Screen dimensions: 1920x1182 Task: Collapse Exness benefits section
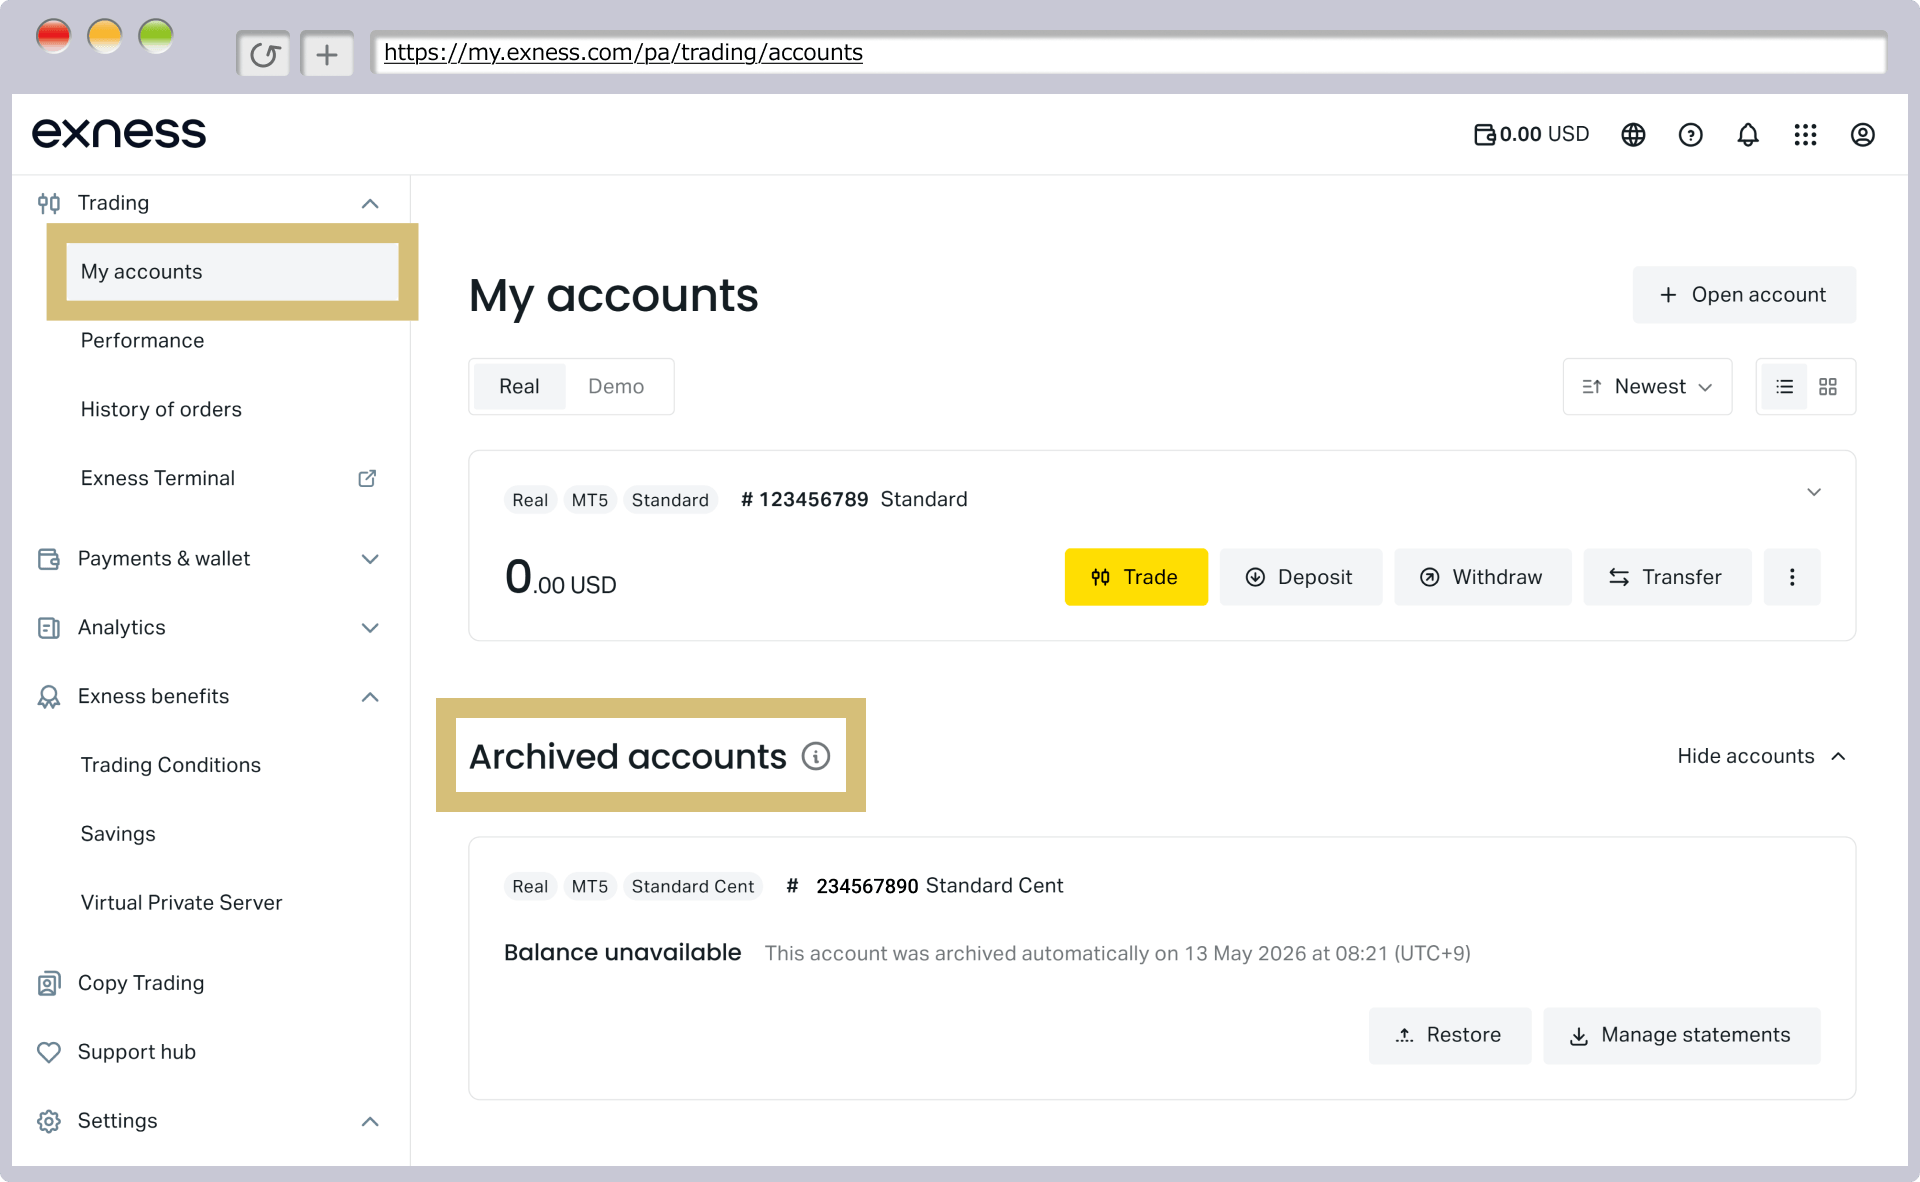pos(370,697)
